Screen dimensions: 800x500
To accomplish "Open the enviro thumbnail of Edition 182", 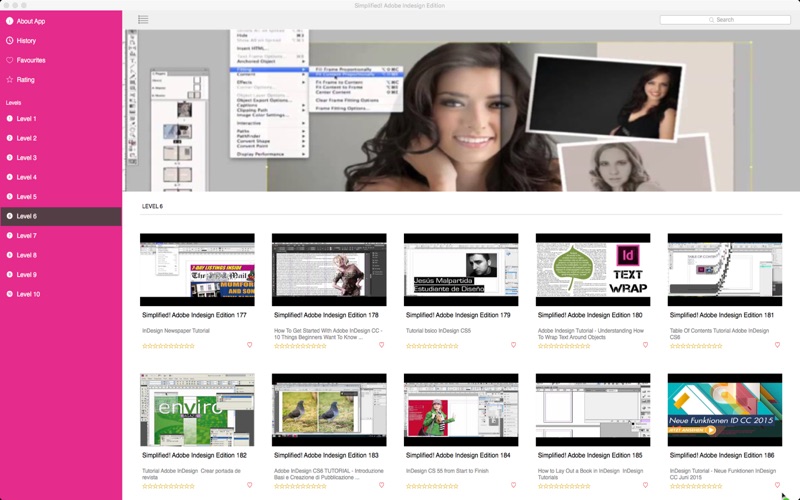I will (197, 410).
